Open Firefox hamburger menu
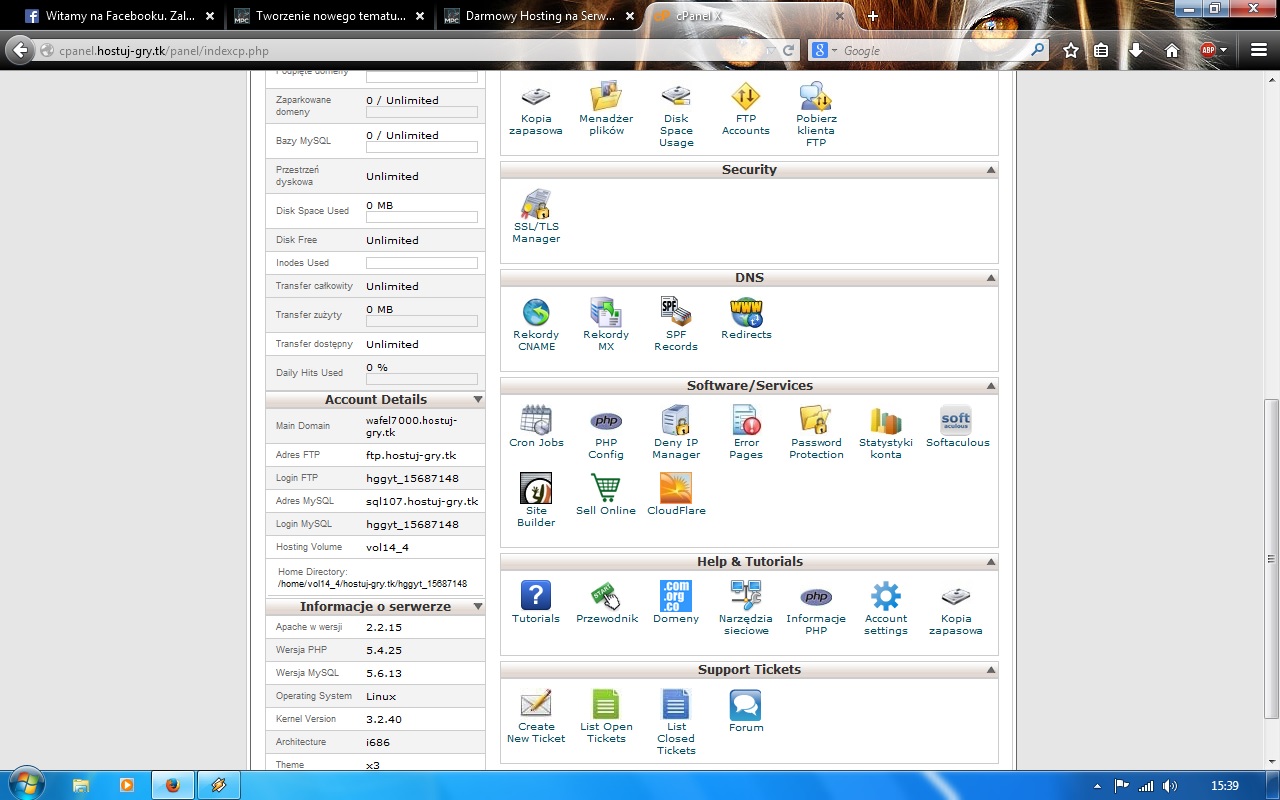The height and width of the screenshot is (800, 1280). coord(1258,50)
